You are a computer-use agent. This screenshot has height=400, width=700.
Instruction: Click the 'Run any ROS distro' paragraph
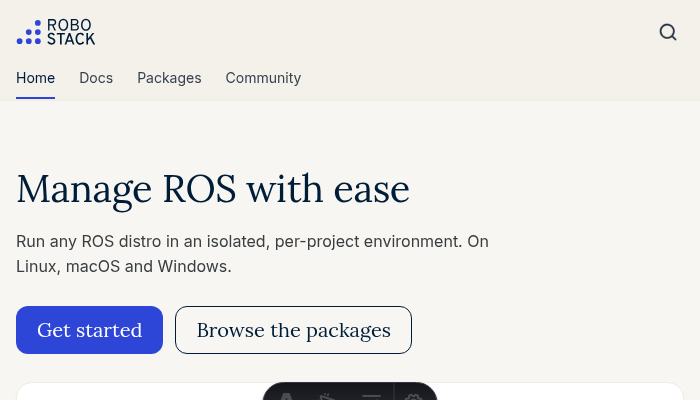coord(252,254)
